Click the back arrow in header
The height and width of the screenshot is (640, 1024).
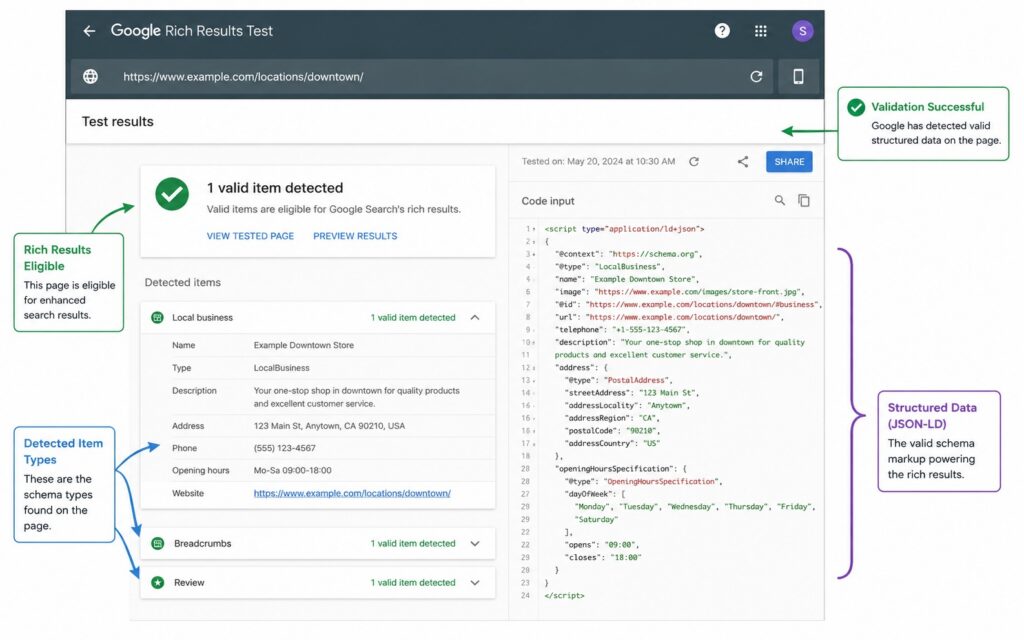[x=89, y=31]
